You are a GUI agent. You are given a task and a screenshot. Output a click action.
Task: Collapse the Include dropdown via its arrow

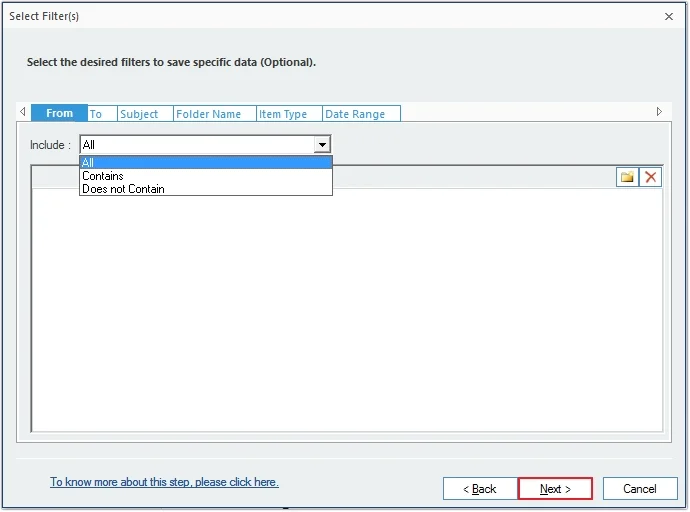click(x=322, y=145)
